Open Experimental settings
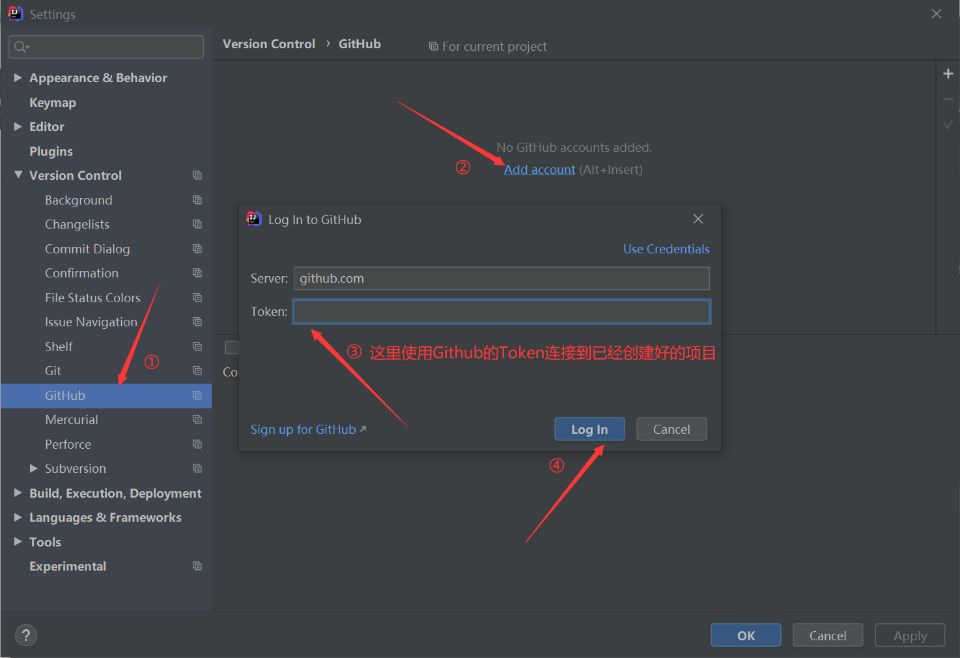This screenshot has width=960, height=658. (x=67, y=566)
